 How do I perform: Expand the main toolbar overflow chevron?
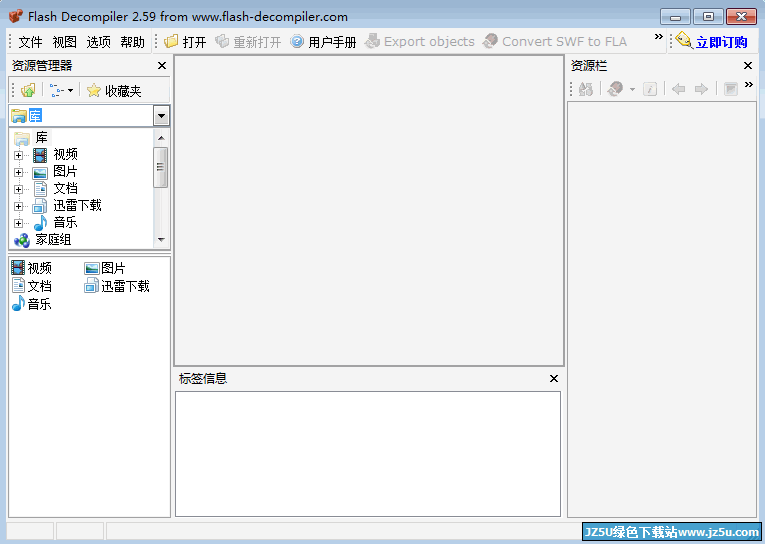coord(659,37)
